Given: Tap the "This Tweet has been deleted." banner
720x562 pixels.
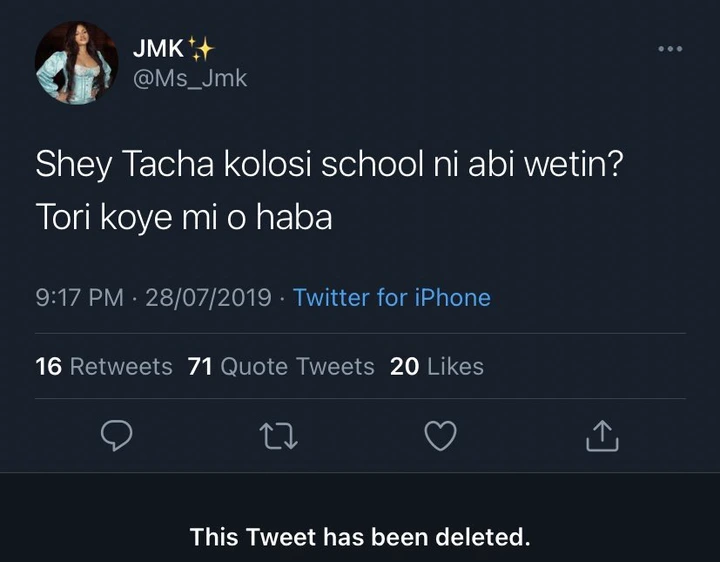Looking at the screenshot, I should 360,537.
